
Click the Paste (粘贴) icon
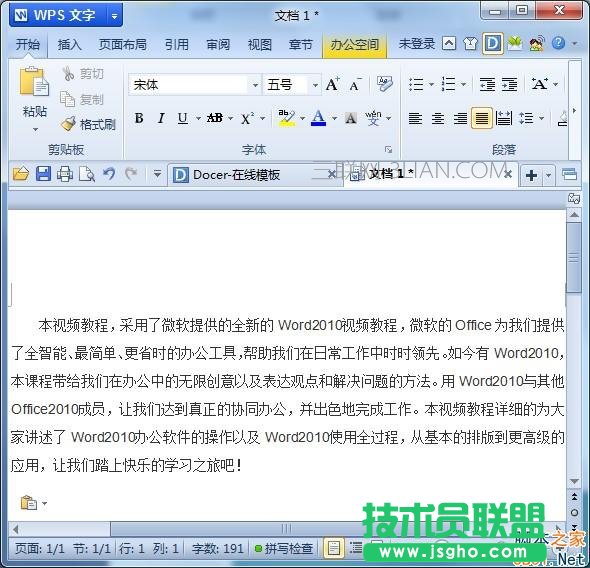[x=34, y=80]
